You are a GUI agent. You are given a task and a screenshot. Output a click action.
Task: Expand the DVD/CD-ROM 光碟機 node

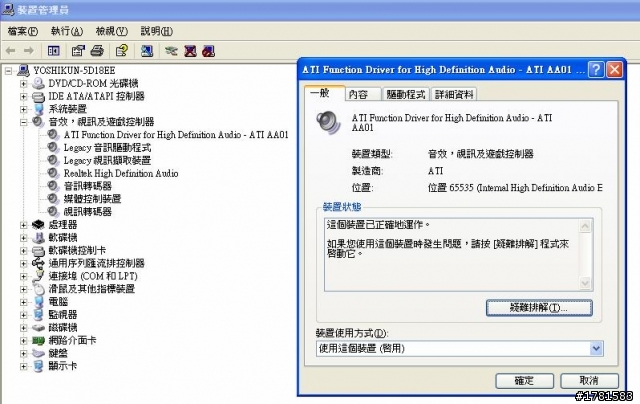[x=24, y=84]
